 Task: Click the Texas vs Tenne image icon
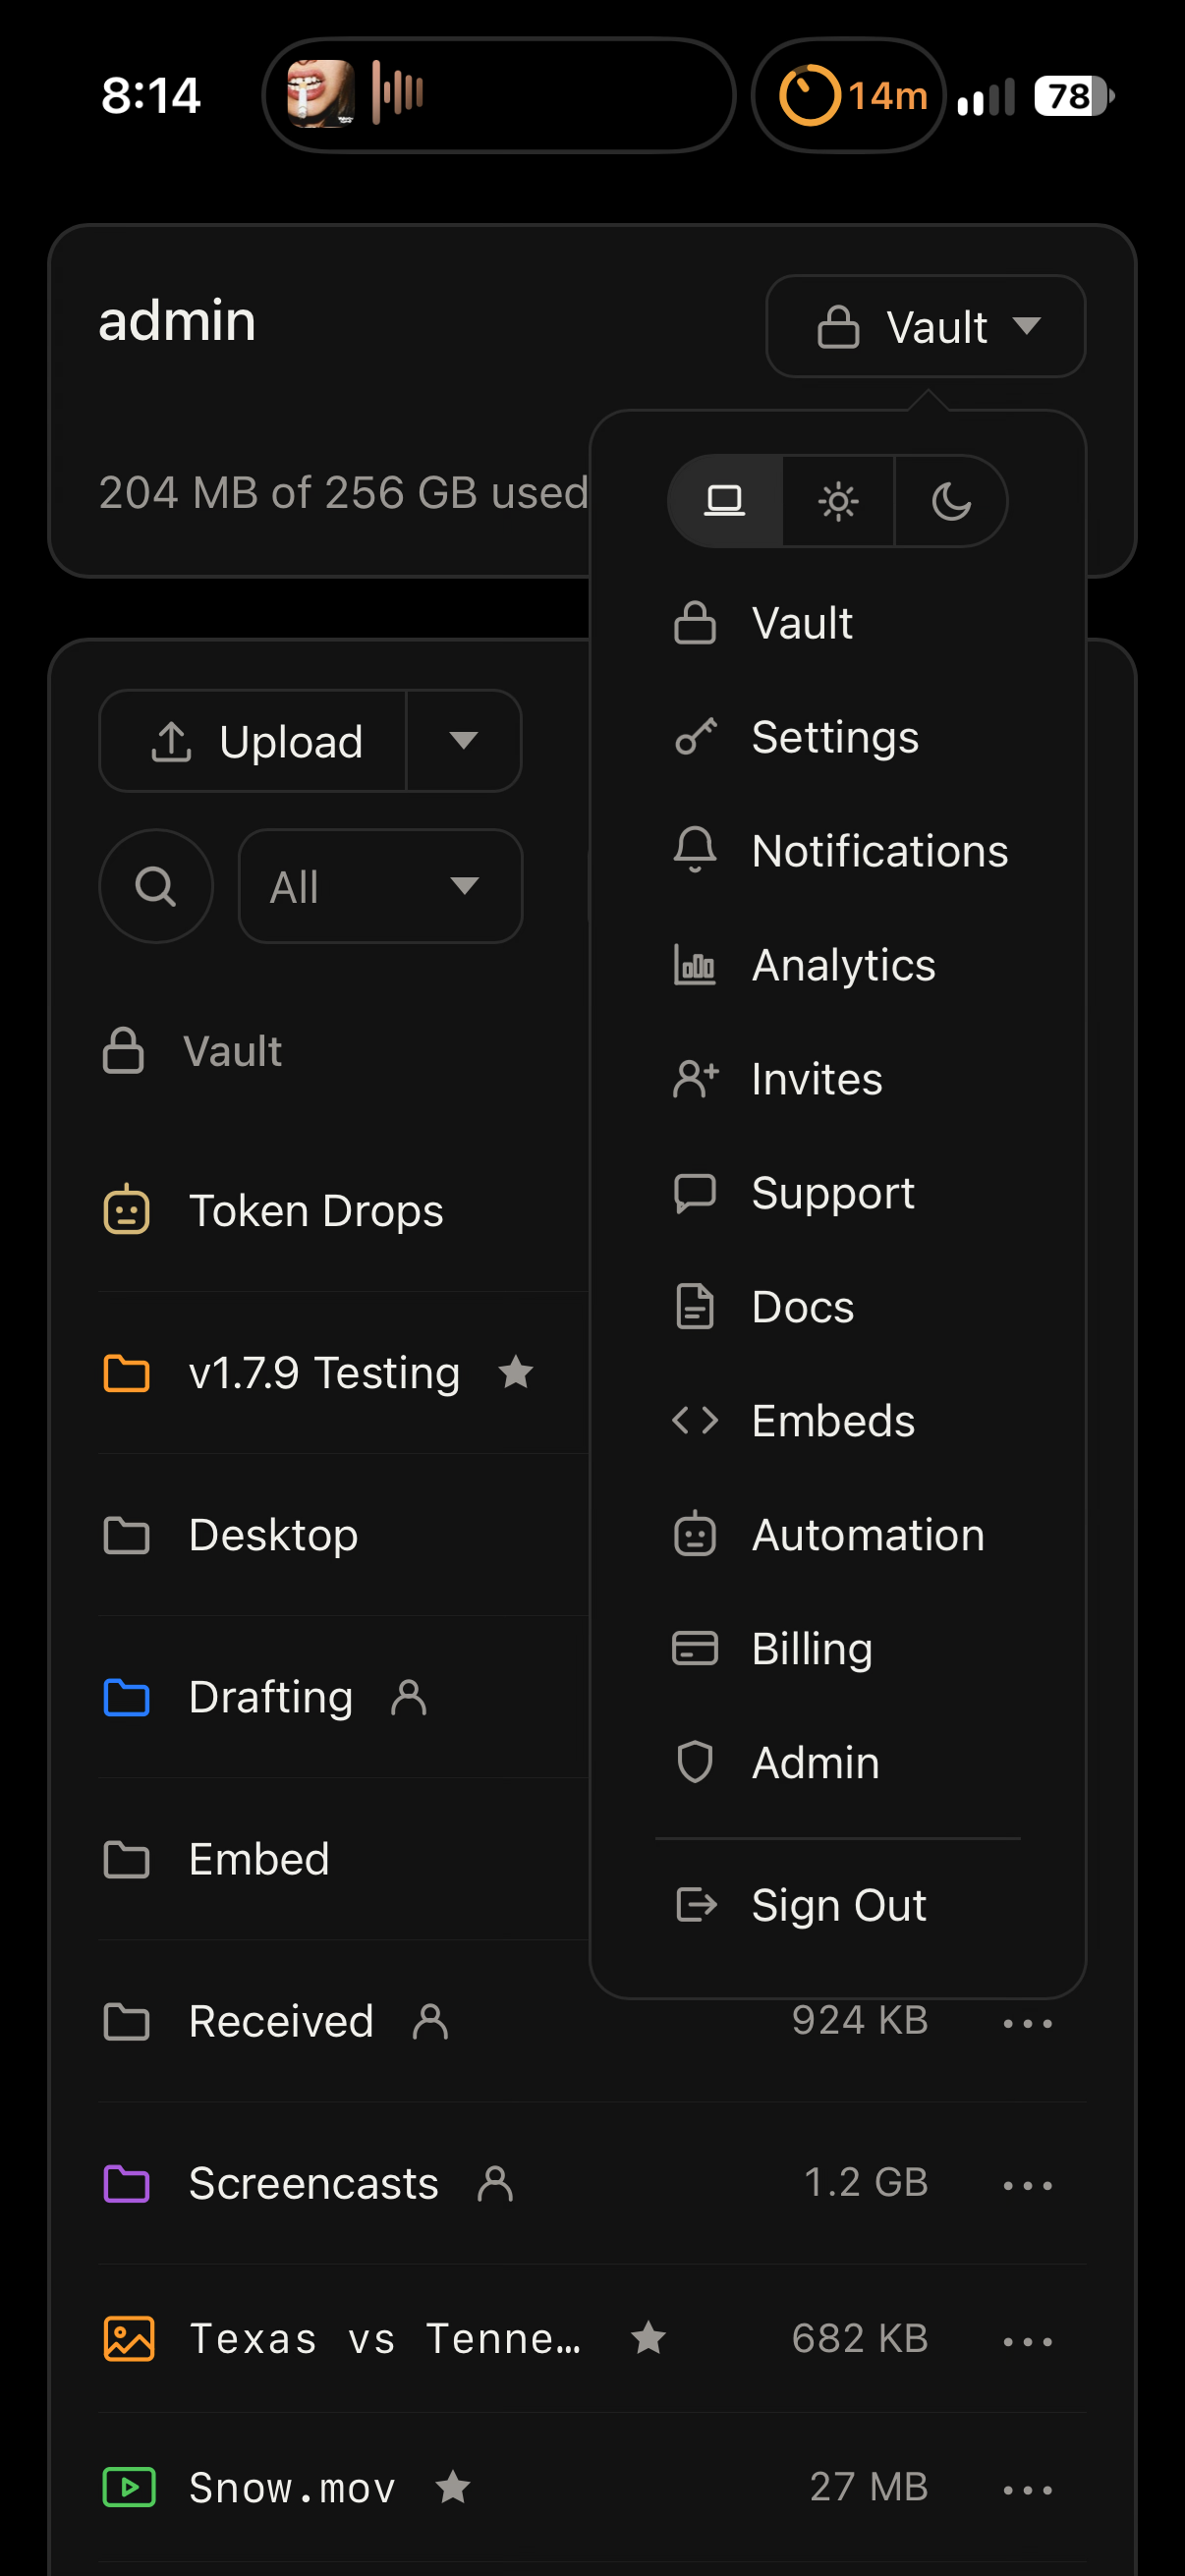tap(129, 2338)
